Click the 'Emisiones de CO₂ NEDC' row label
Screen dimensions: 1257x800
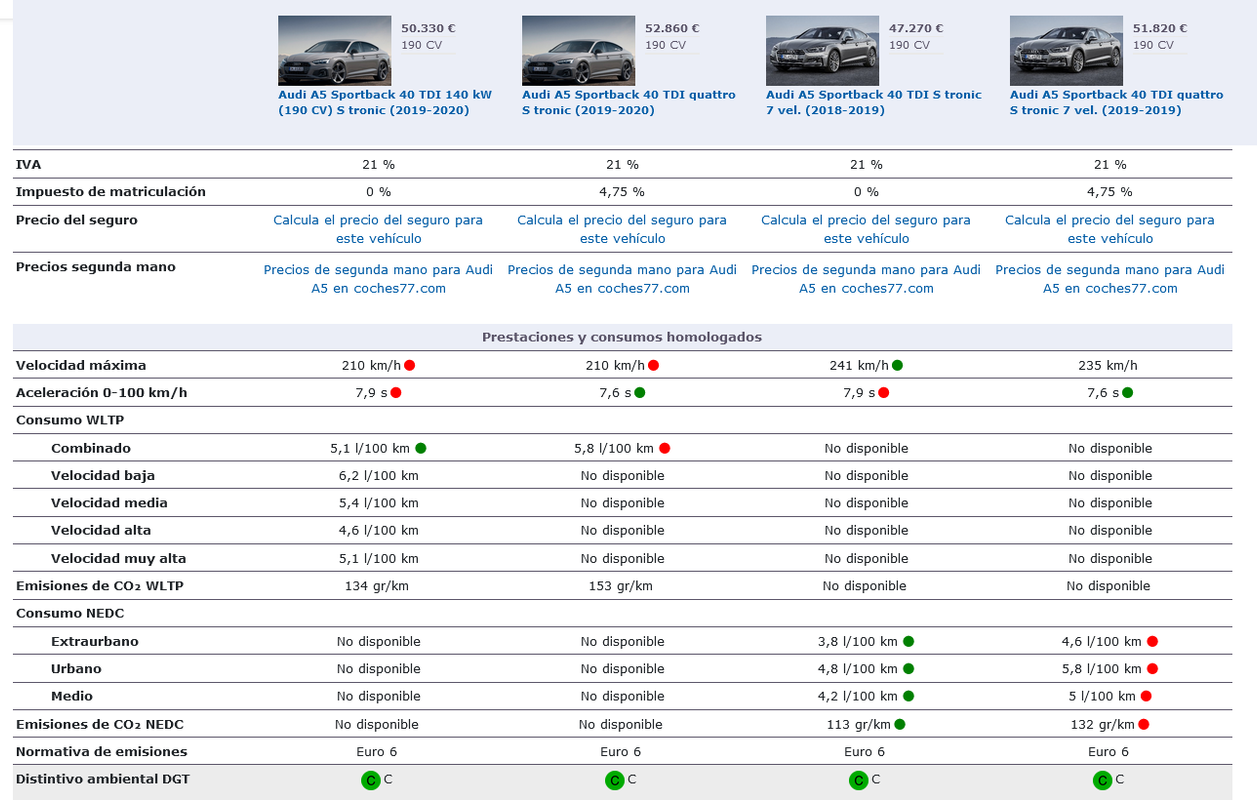100,724
